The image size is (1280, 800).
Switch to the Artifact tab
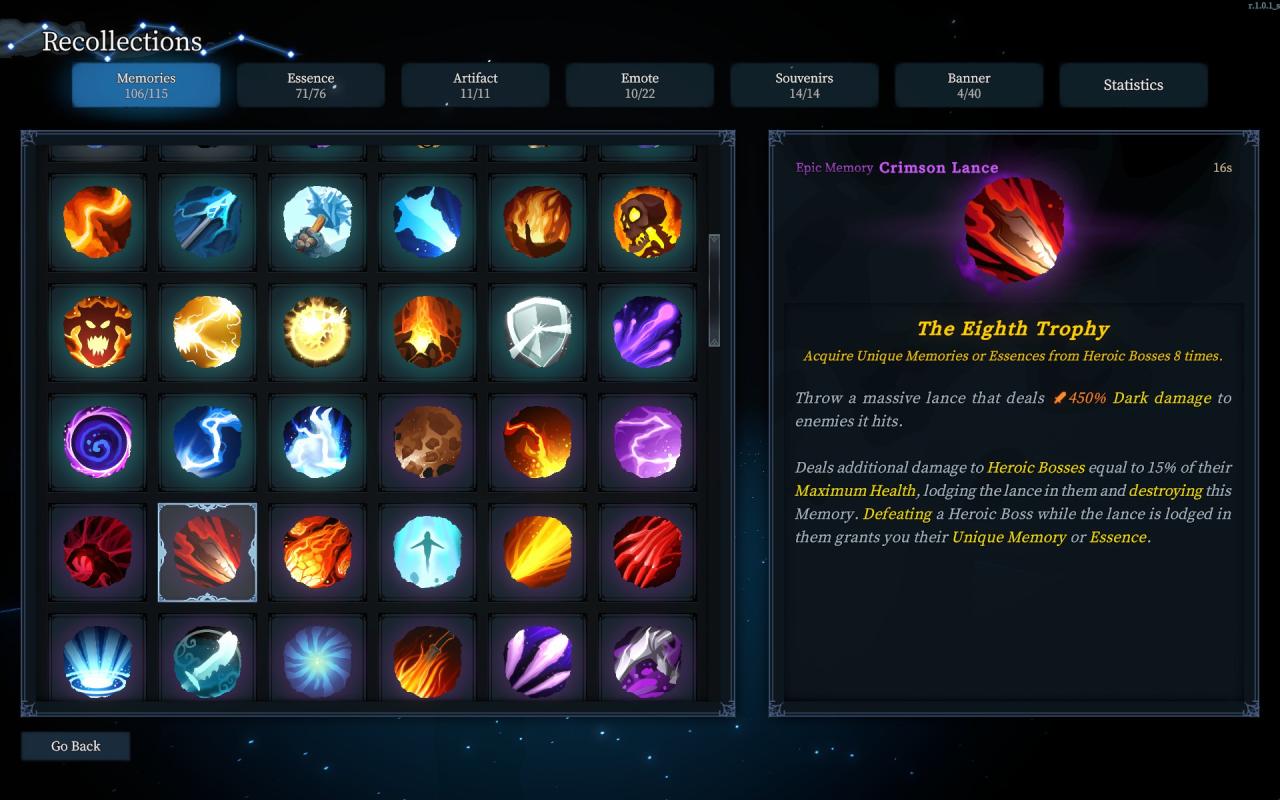pos(475,85)
